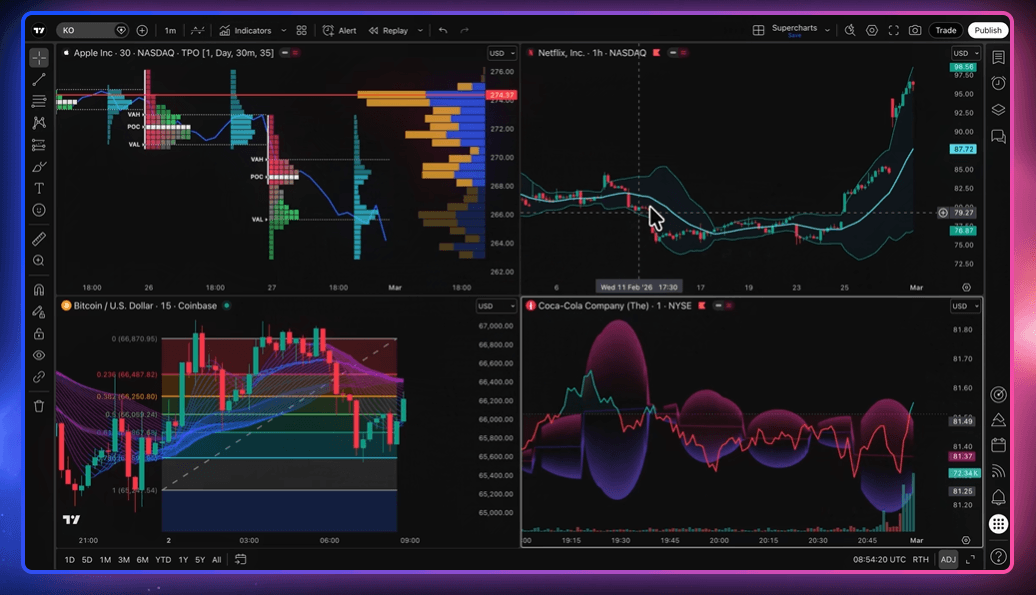Add a symbol to compare with the plus icon
1036x595 pixels.
point(142,30)
